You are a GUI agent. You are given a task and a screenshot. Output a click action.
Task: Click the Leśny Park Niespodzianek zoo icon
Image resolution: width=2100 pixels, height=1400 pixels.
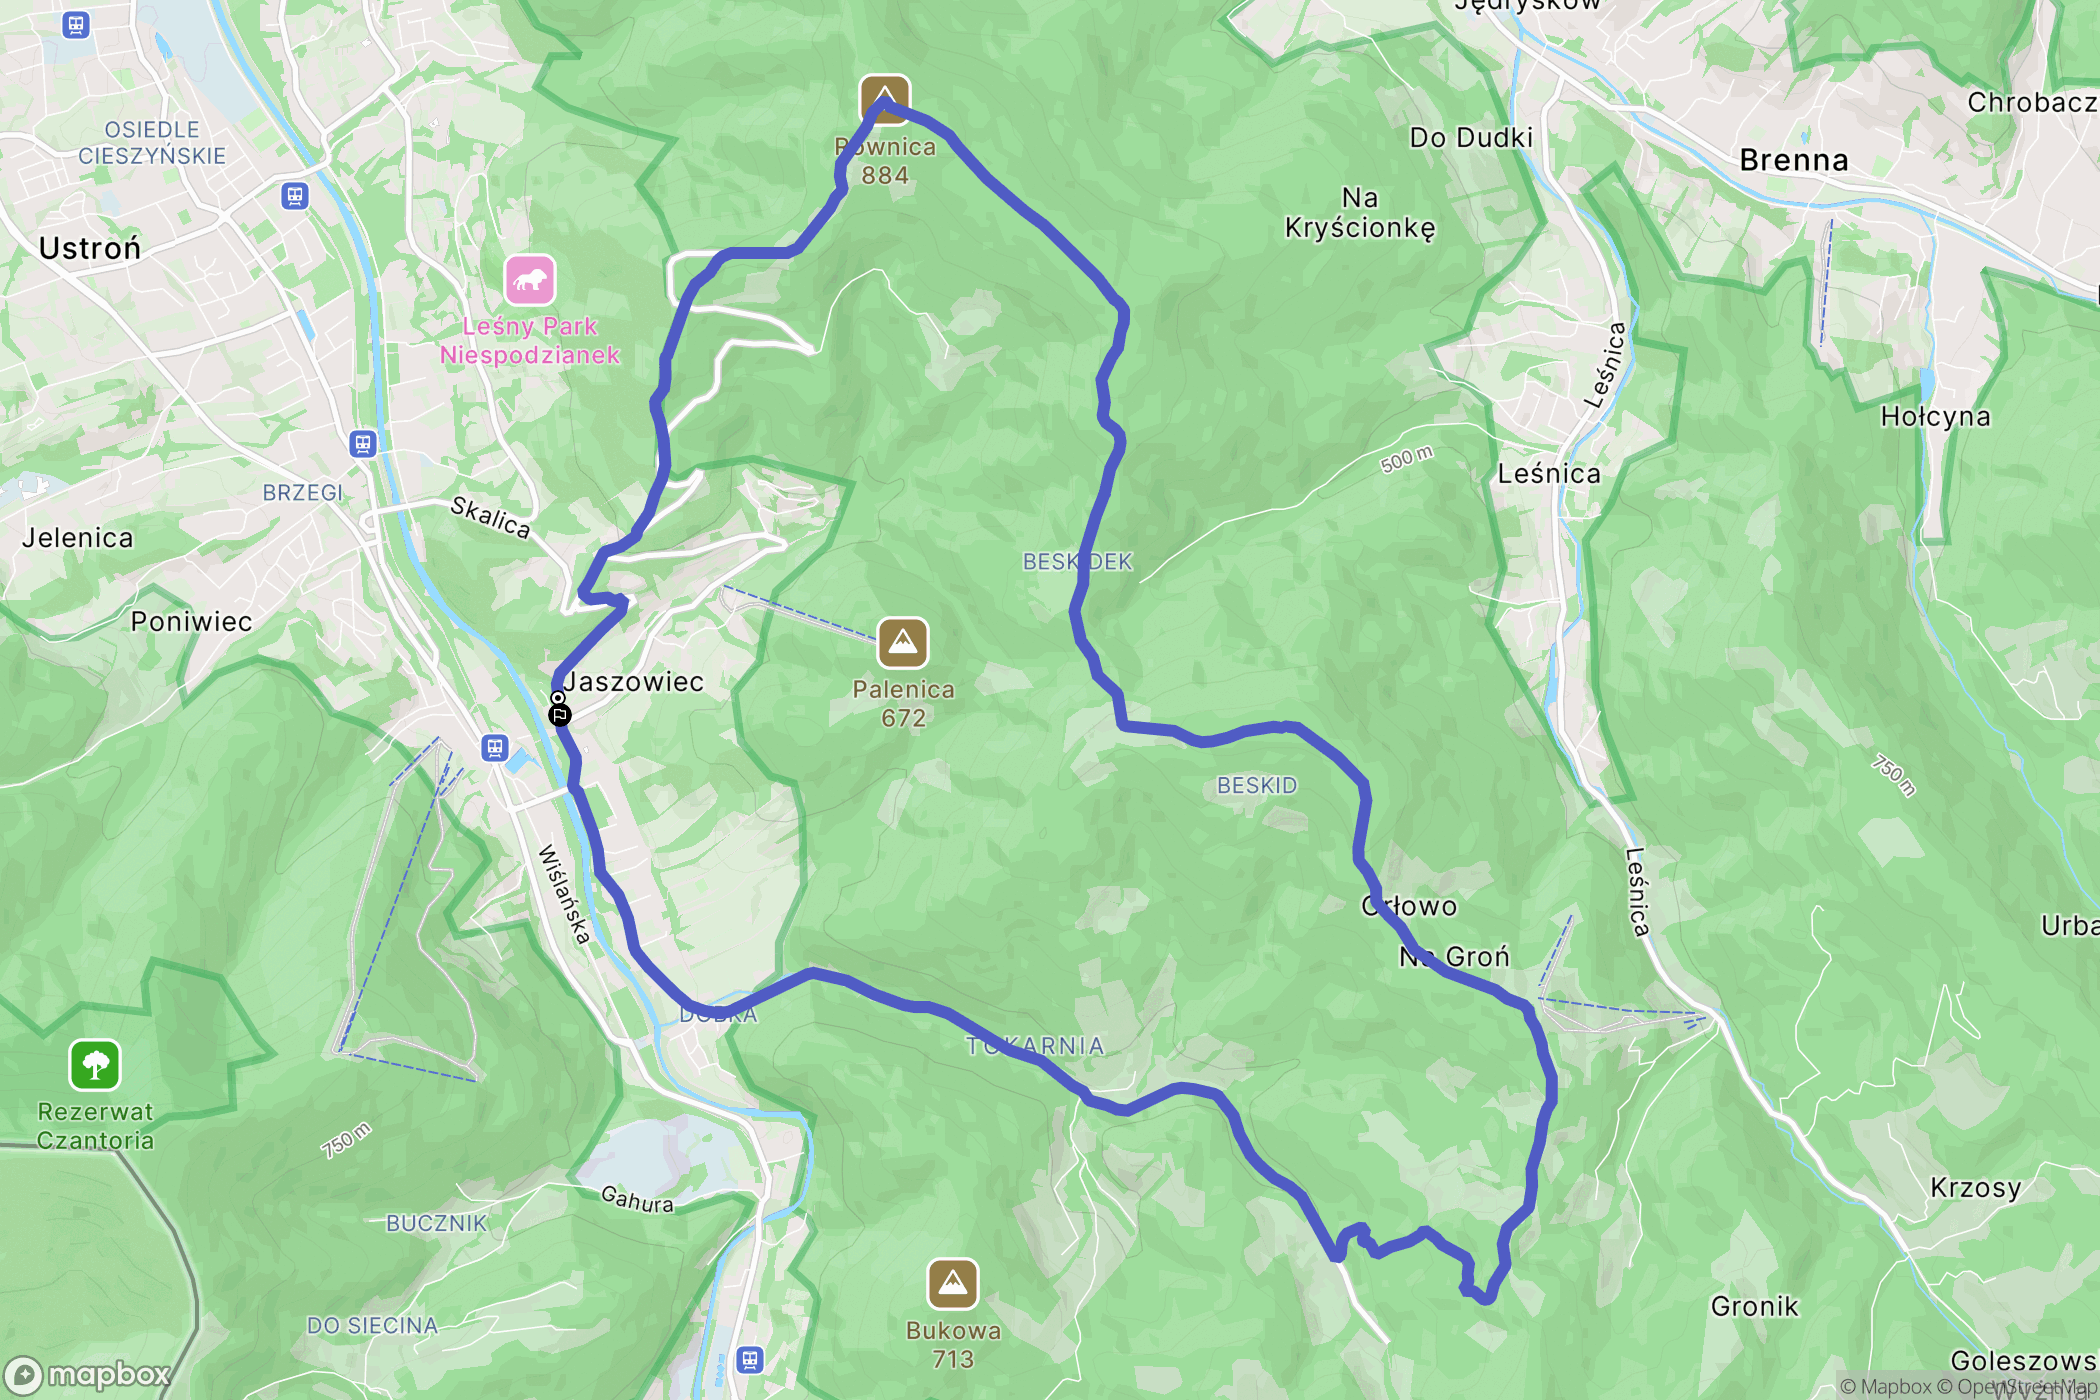tap(530, 279)
